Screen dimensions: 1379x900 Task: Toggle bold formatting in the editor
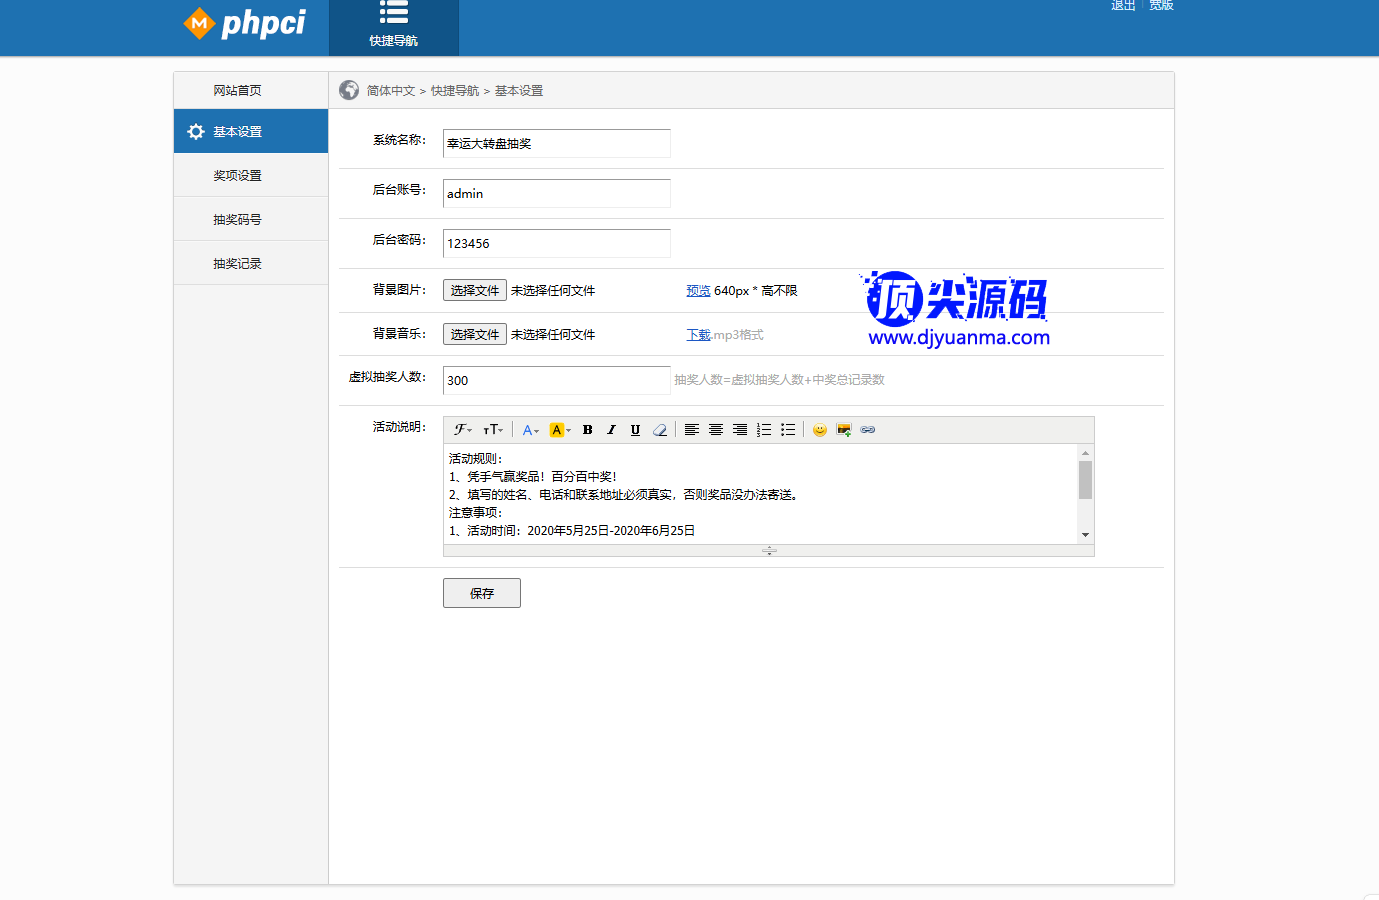click(x=587, y=430)
